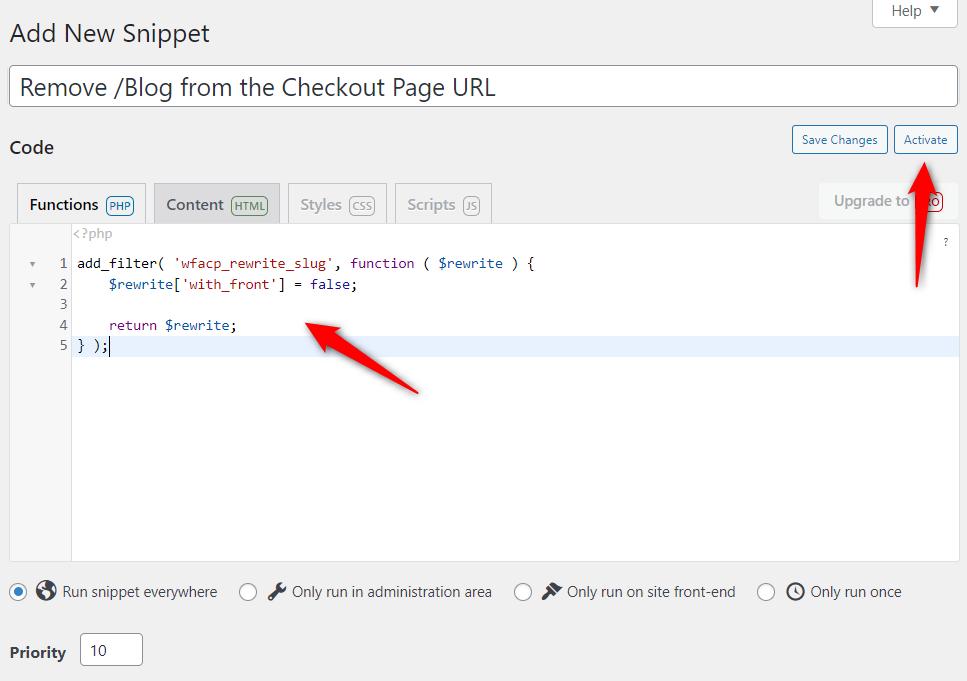967x681 pixels.
Task: Open the Help dropdown
Action: click(915, 11)
